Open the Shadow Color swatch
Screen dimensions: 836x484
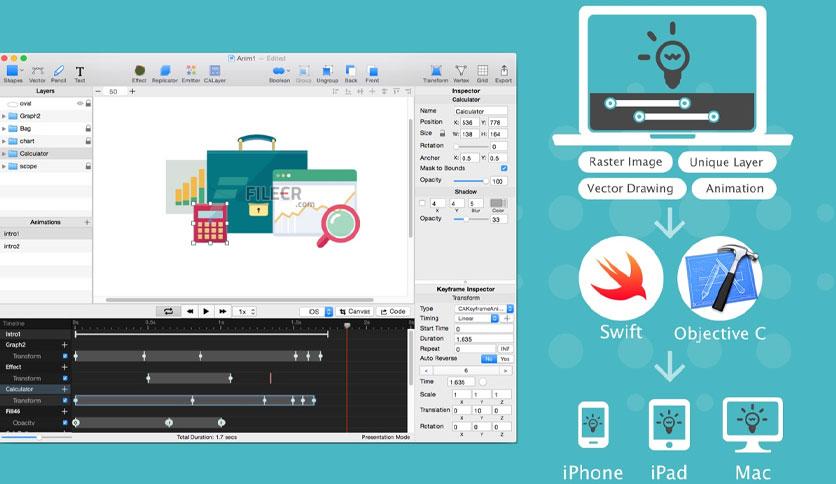coord(498,203)
